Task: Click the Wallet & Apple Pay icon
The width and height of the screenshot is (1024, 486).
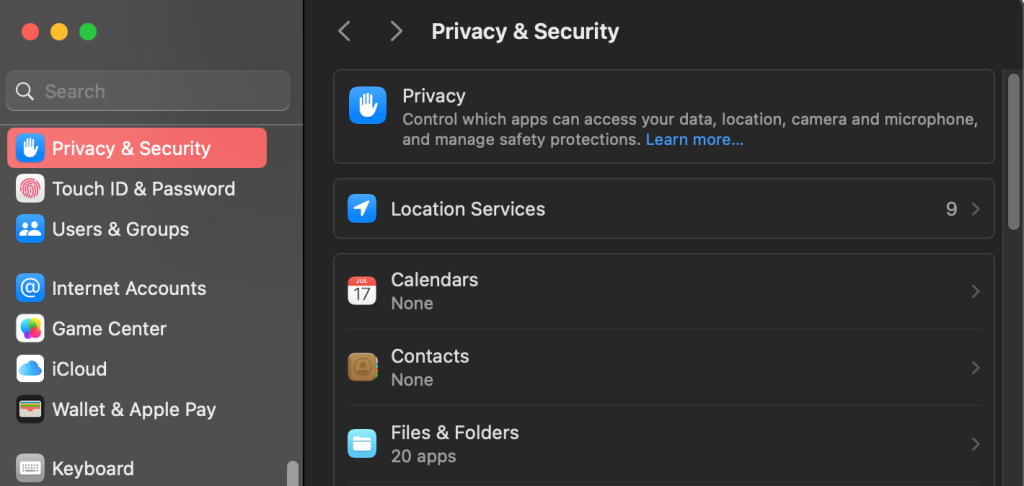Action: (30, 410)
